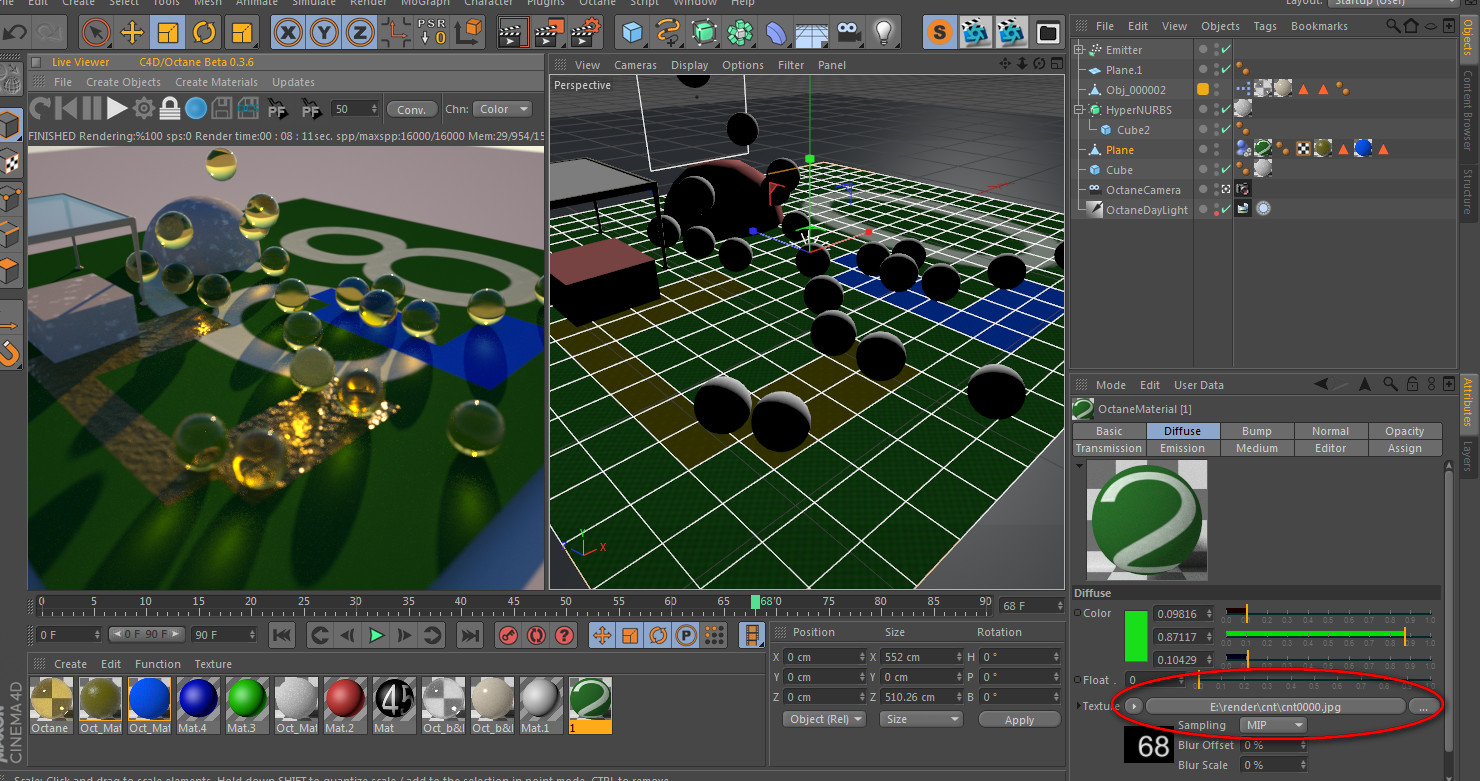Click the texture browse '...' button
This screenshot has width=1480, height=781.
1423,706
